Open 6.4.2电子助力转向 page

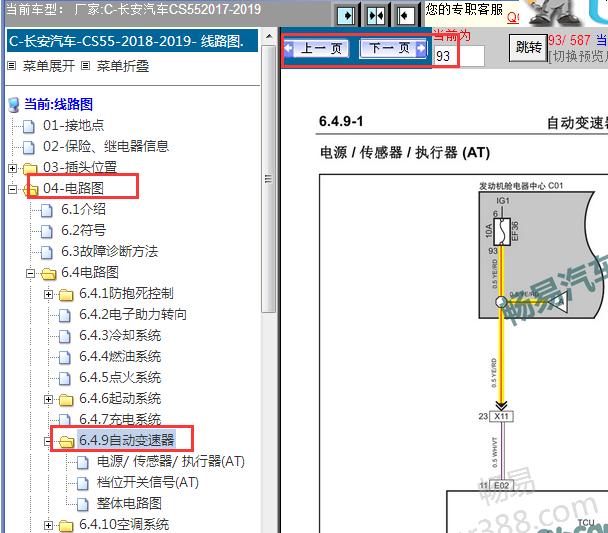pos(133,314)
